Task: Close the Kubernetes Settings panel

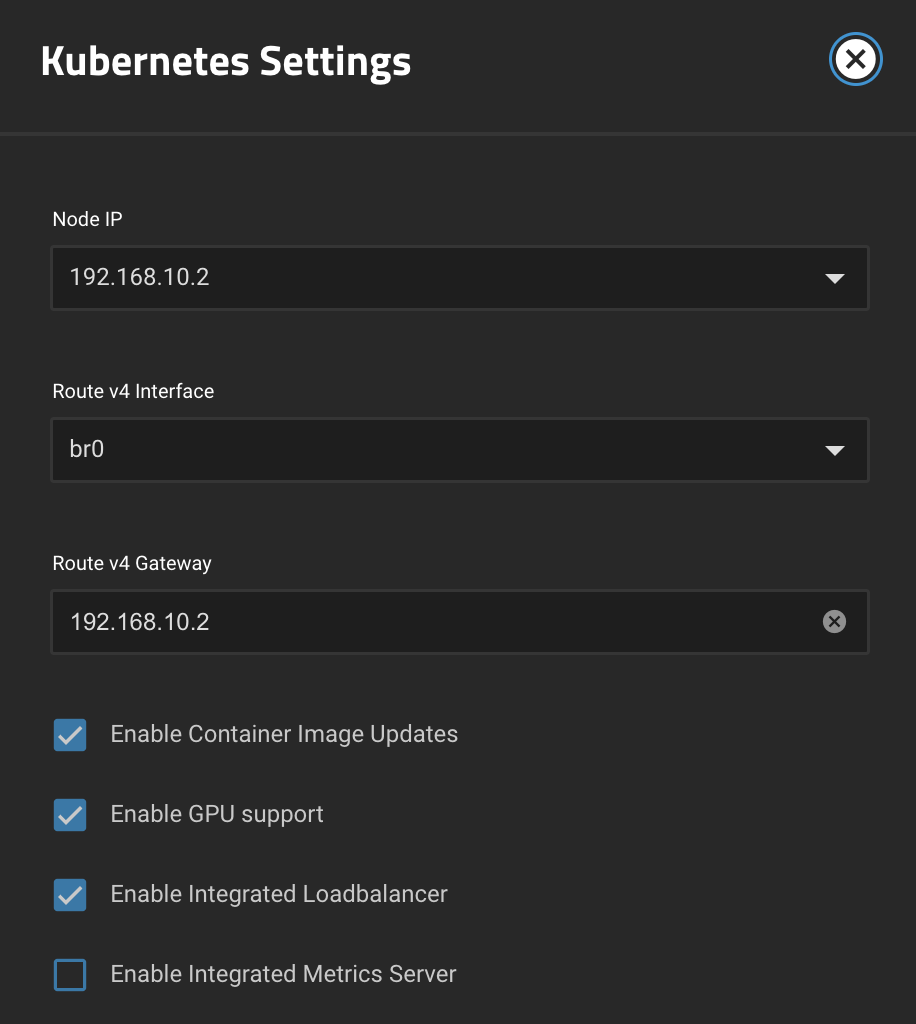Action: 855,59
